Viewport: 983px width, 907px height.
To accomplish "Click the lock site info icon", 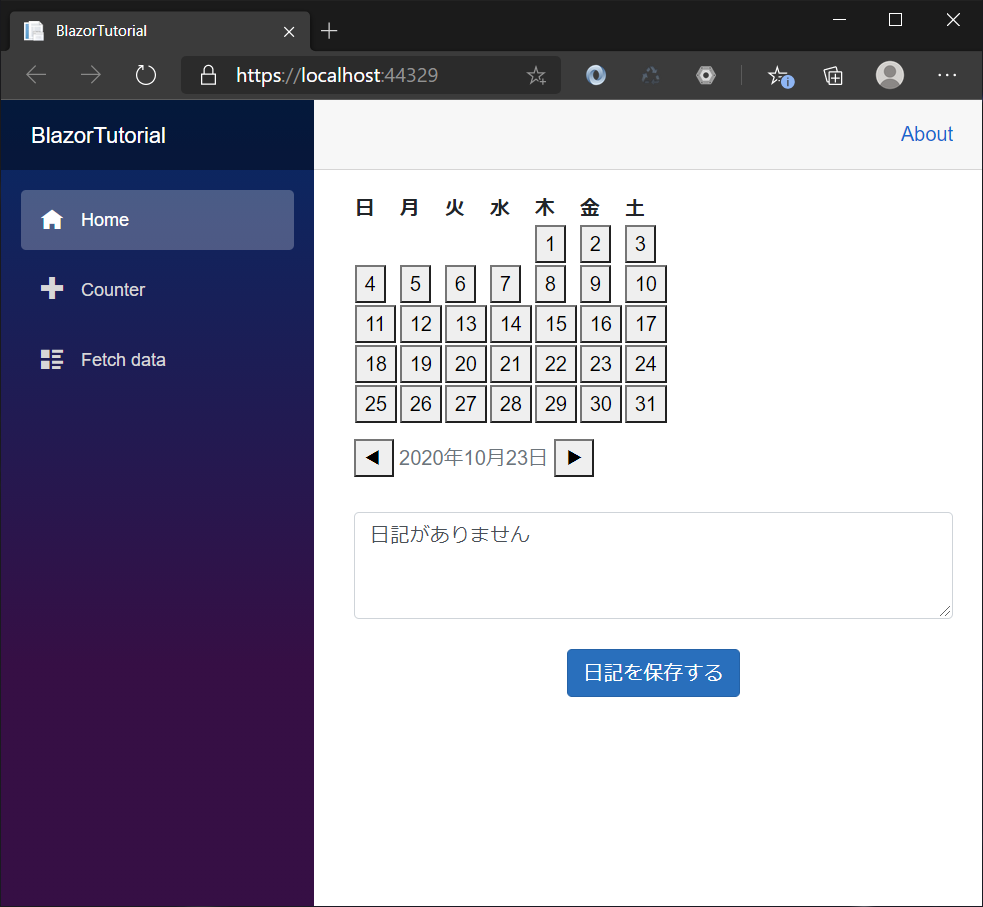I will tap(208, 75).
